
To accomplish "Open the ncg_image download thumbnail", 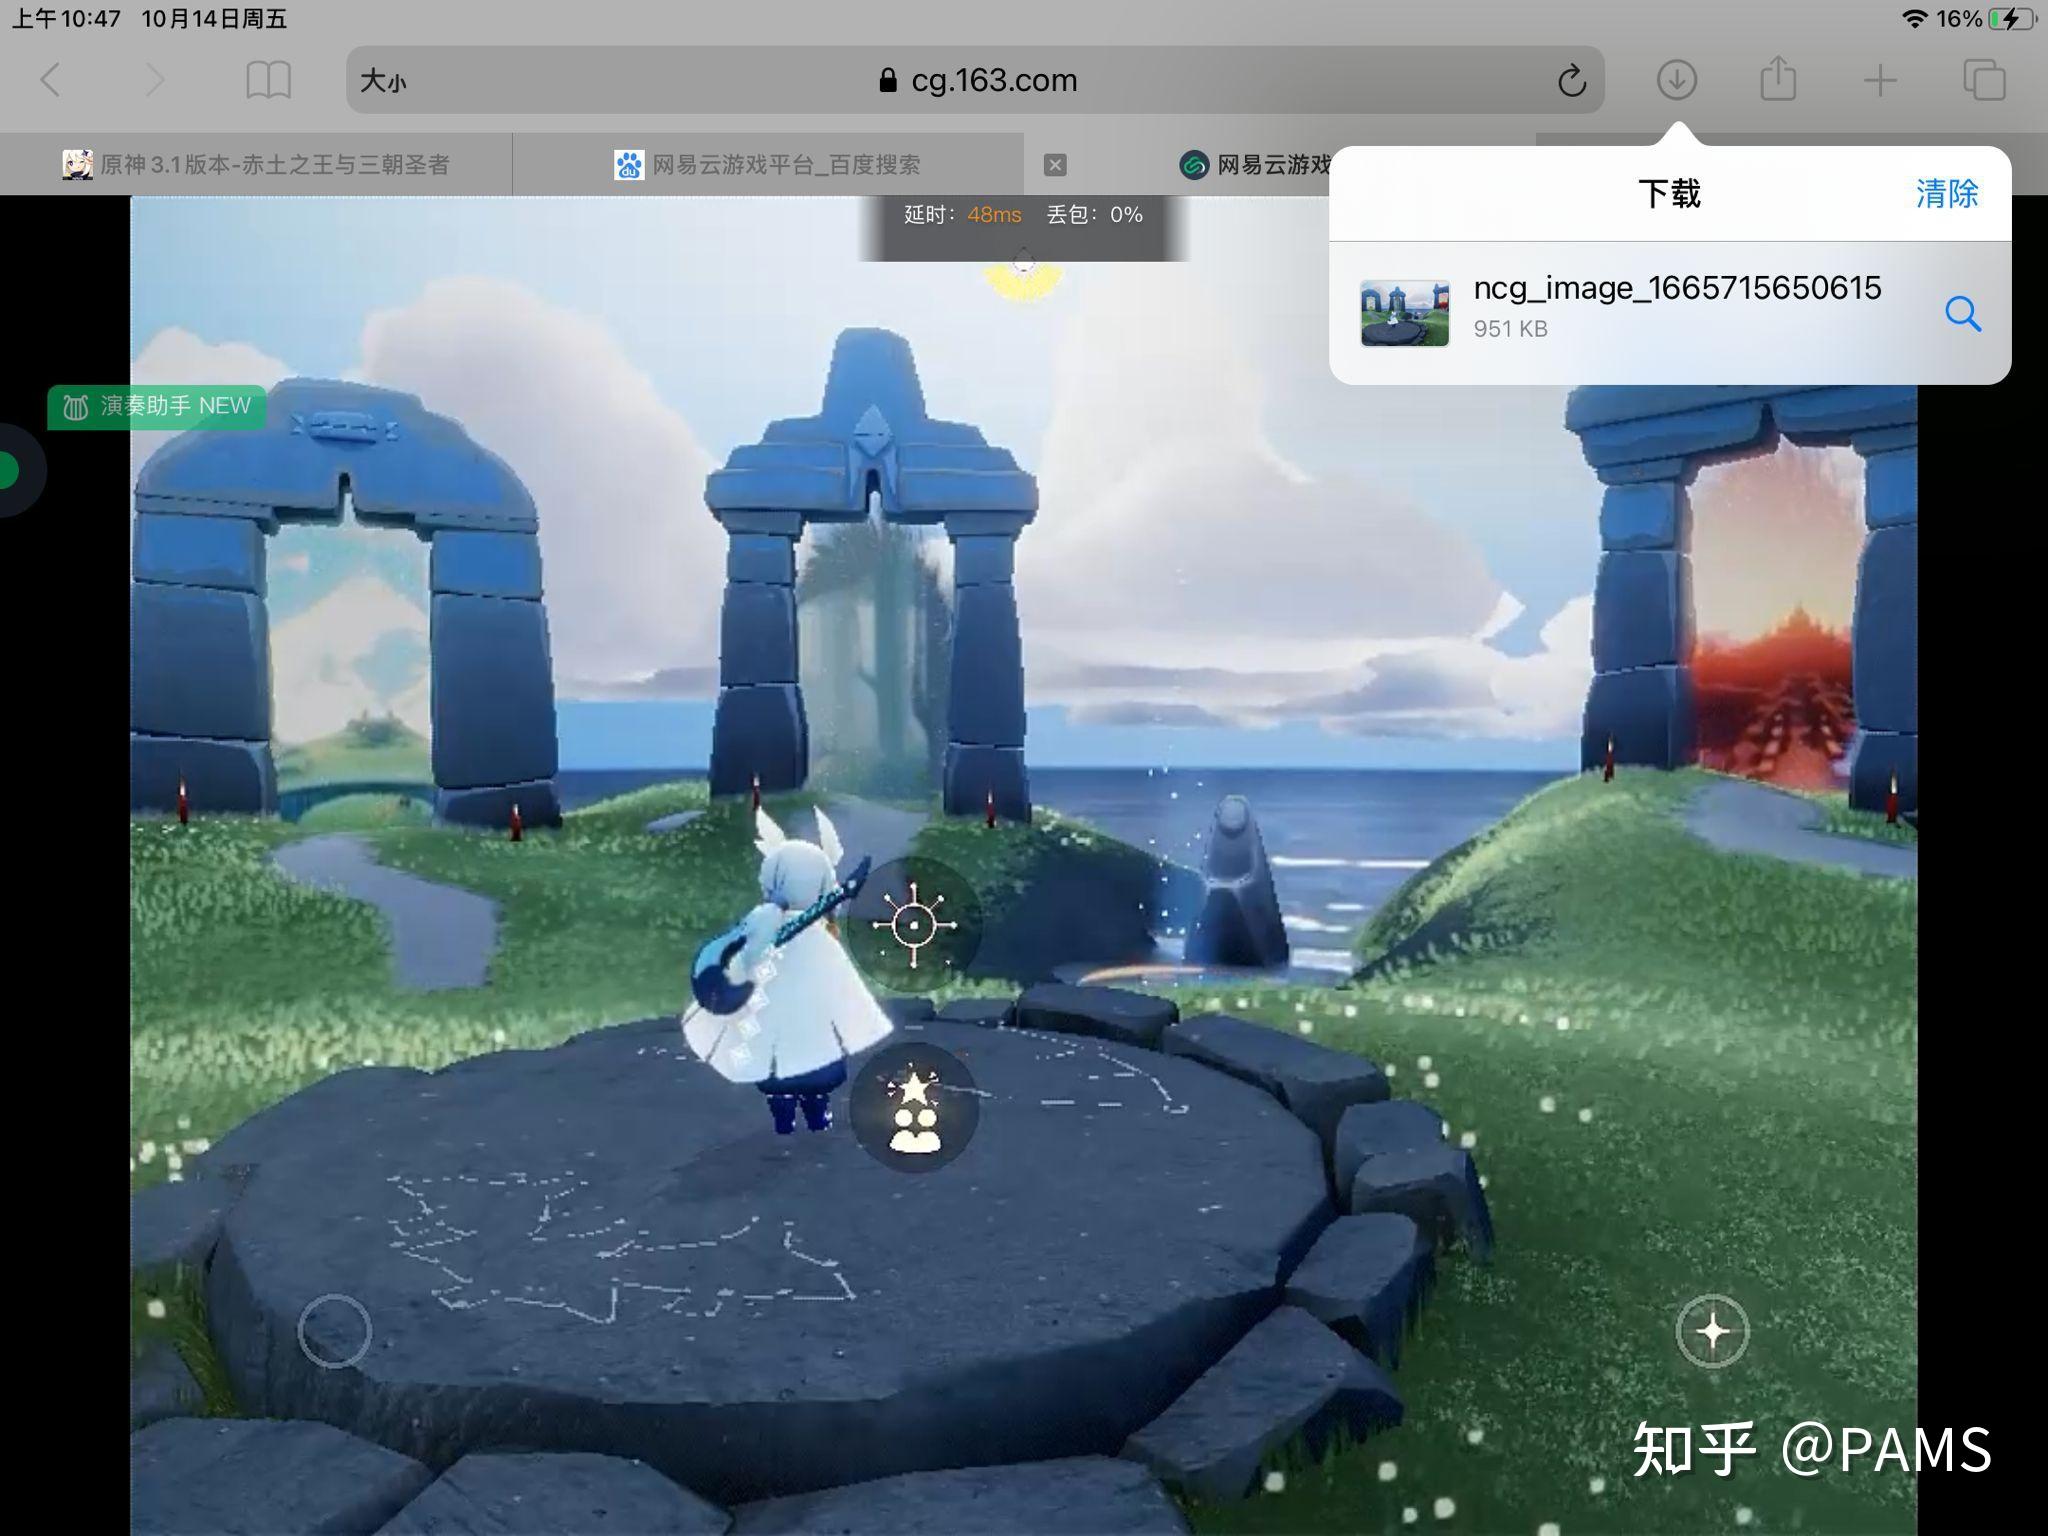I will pyautogui.click(x=1404, y=313).
